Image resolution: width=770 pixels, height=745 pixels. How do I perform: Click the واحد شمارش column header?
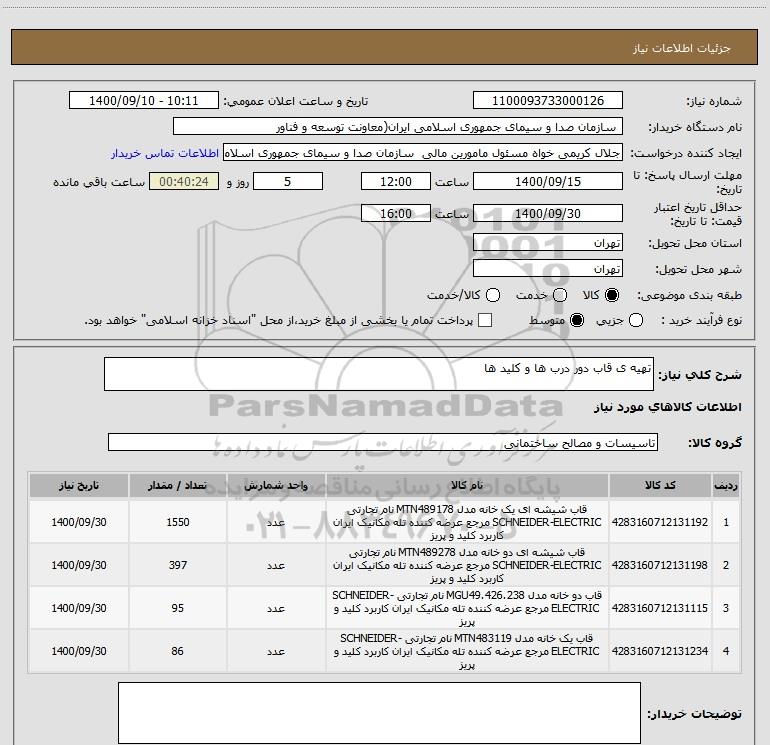pyautogui.click(x=276, y=485)
